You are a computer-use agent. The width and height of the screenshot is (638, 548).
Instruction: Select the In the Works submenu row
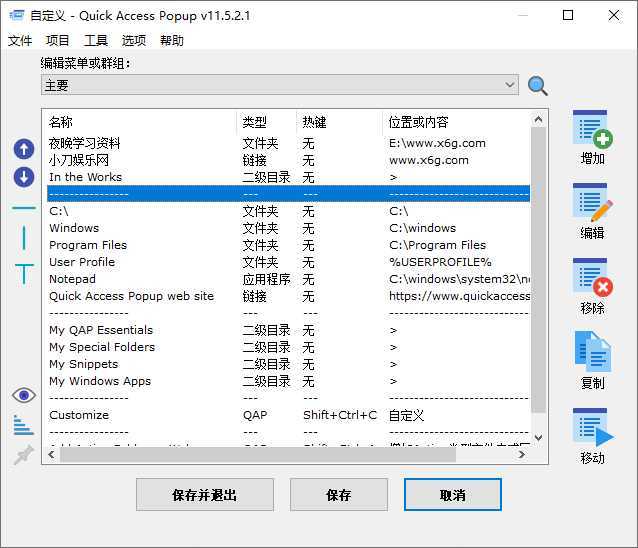85,177
